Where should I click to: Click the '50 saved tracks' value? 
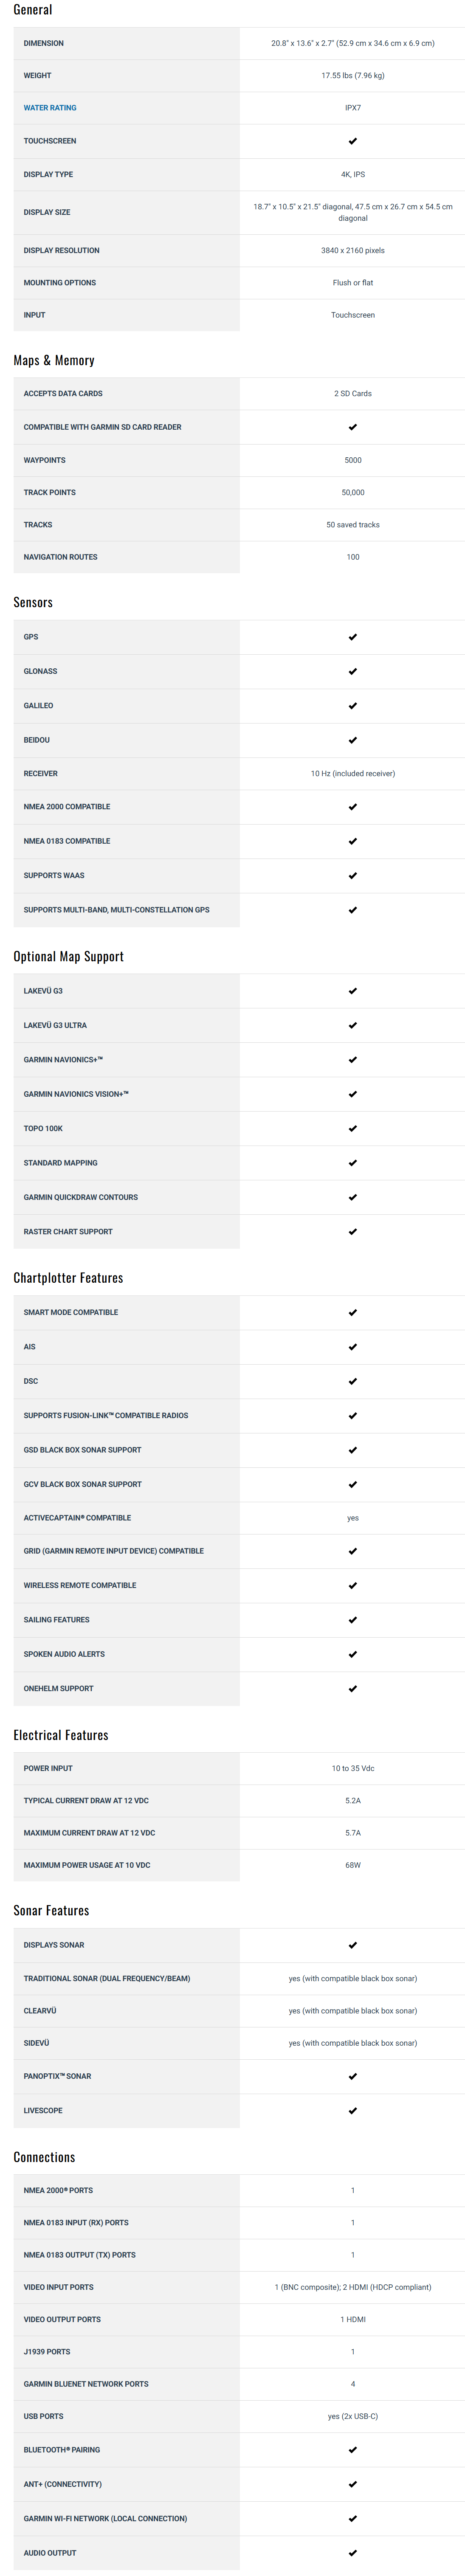pos(353,525)
